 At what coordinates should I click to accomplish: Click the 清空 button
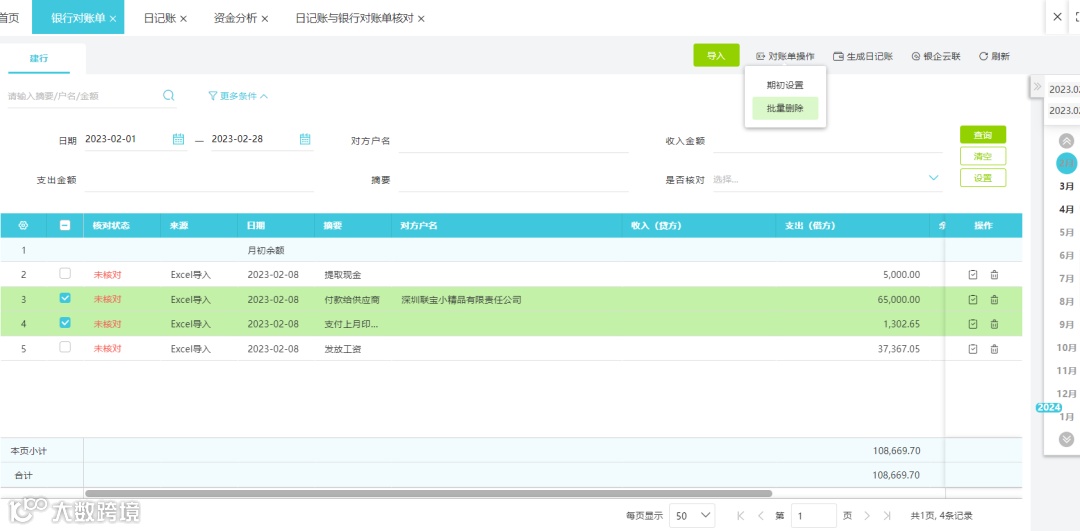point(983,156)
